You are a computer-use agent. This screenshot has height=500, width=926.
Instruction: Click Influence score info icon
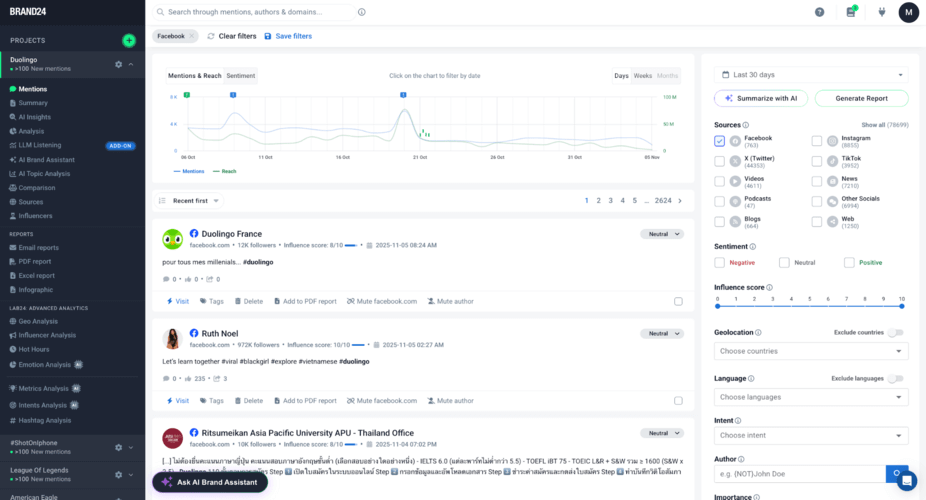770,287
